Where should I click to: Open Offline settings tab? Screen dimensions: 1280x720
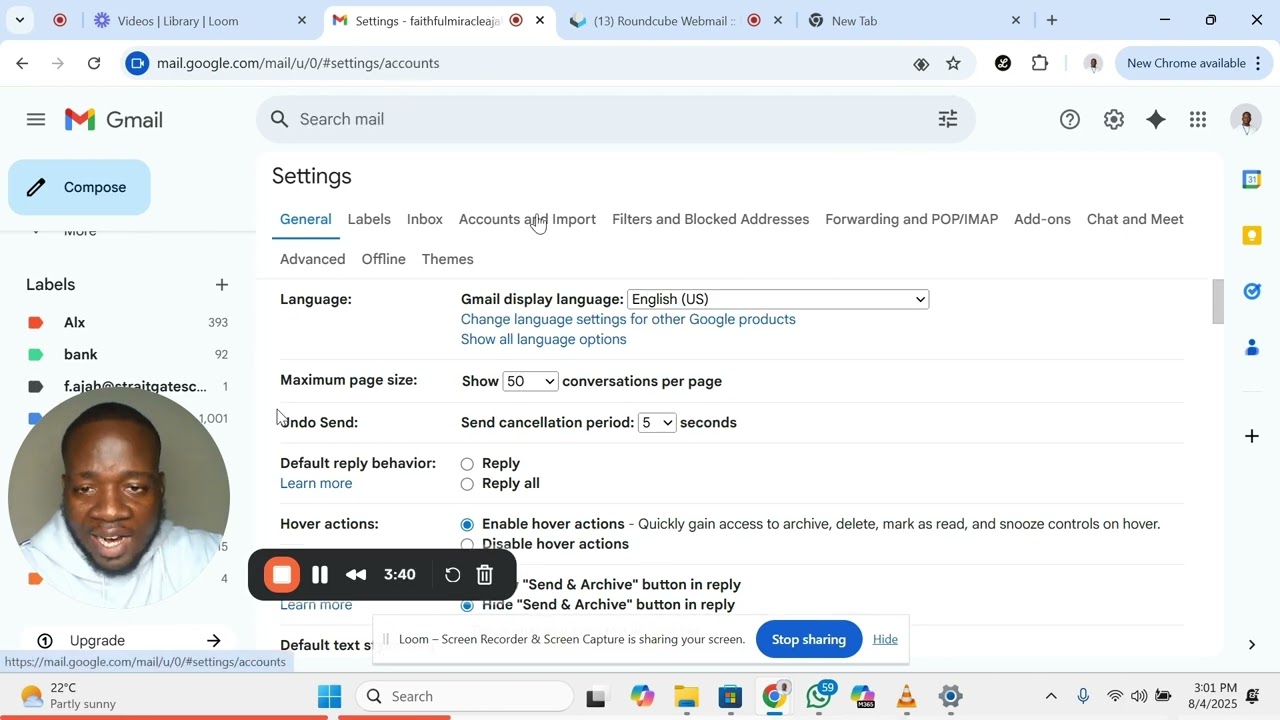384,259
